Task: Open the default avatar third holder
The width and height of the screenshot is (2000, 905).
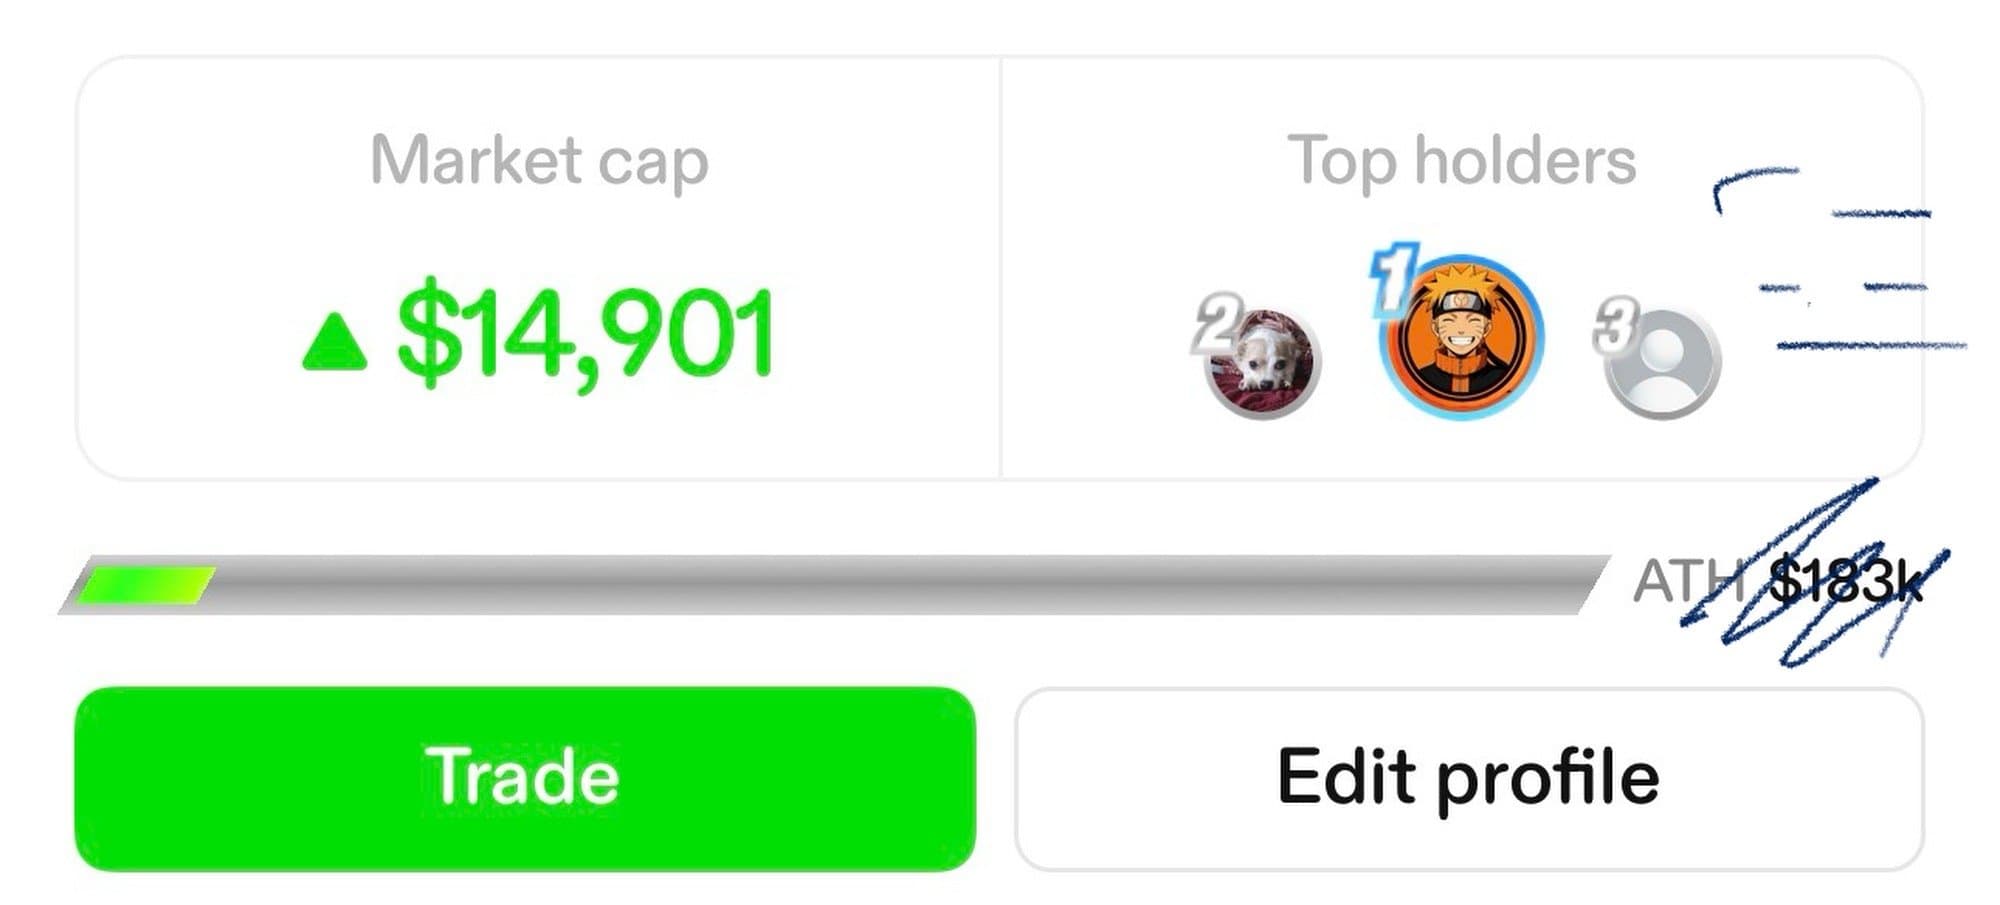Action: coord(1662,364)
